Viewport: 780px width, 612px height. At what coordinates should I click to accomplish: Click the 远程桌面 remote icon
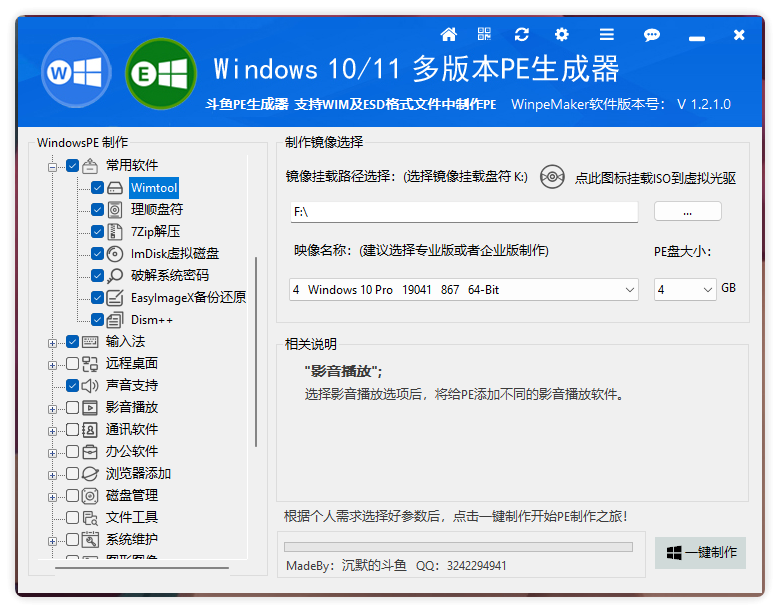90,364
